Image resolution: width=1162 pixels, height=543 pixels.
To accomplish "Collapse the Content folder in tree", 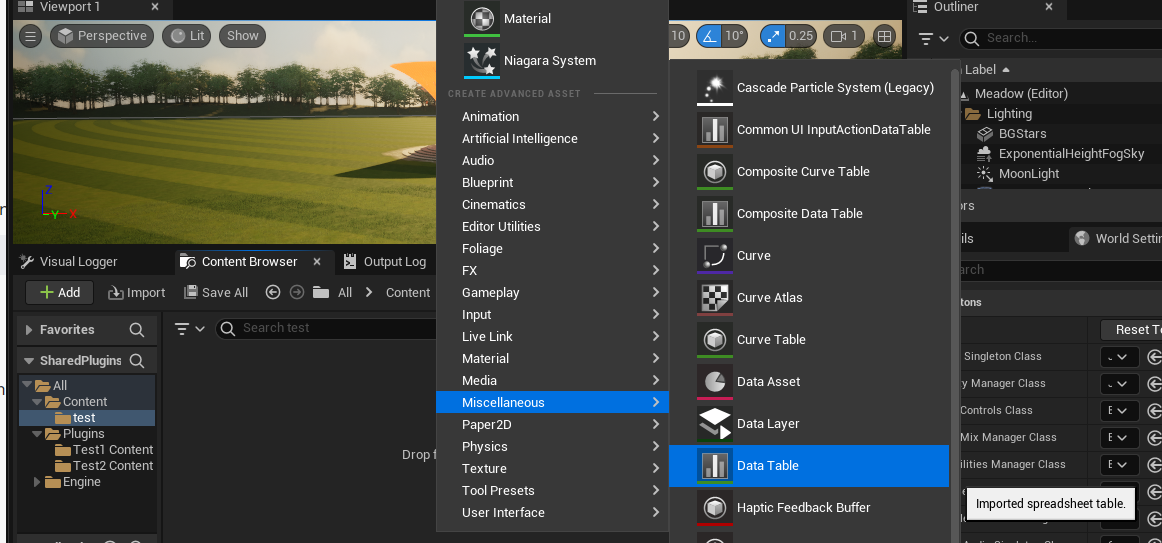I will [x=38, y=402].
